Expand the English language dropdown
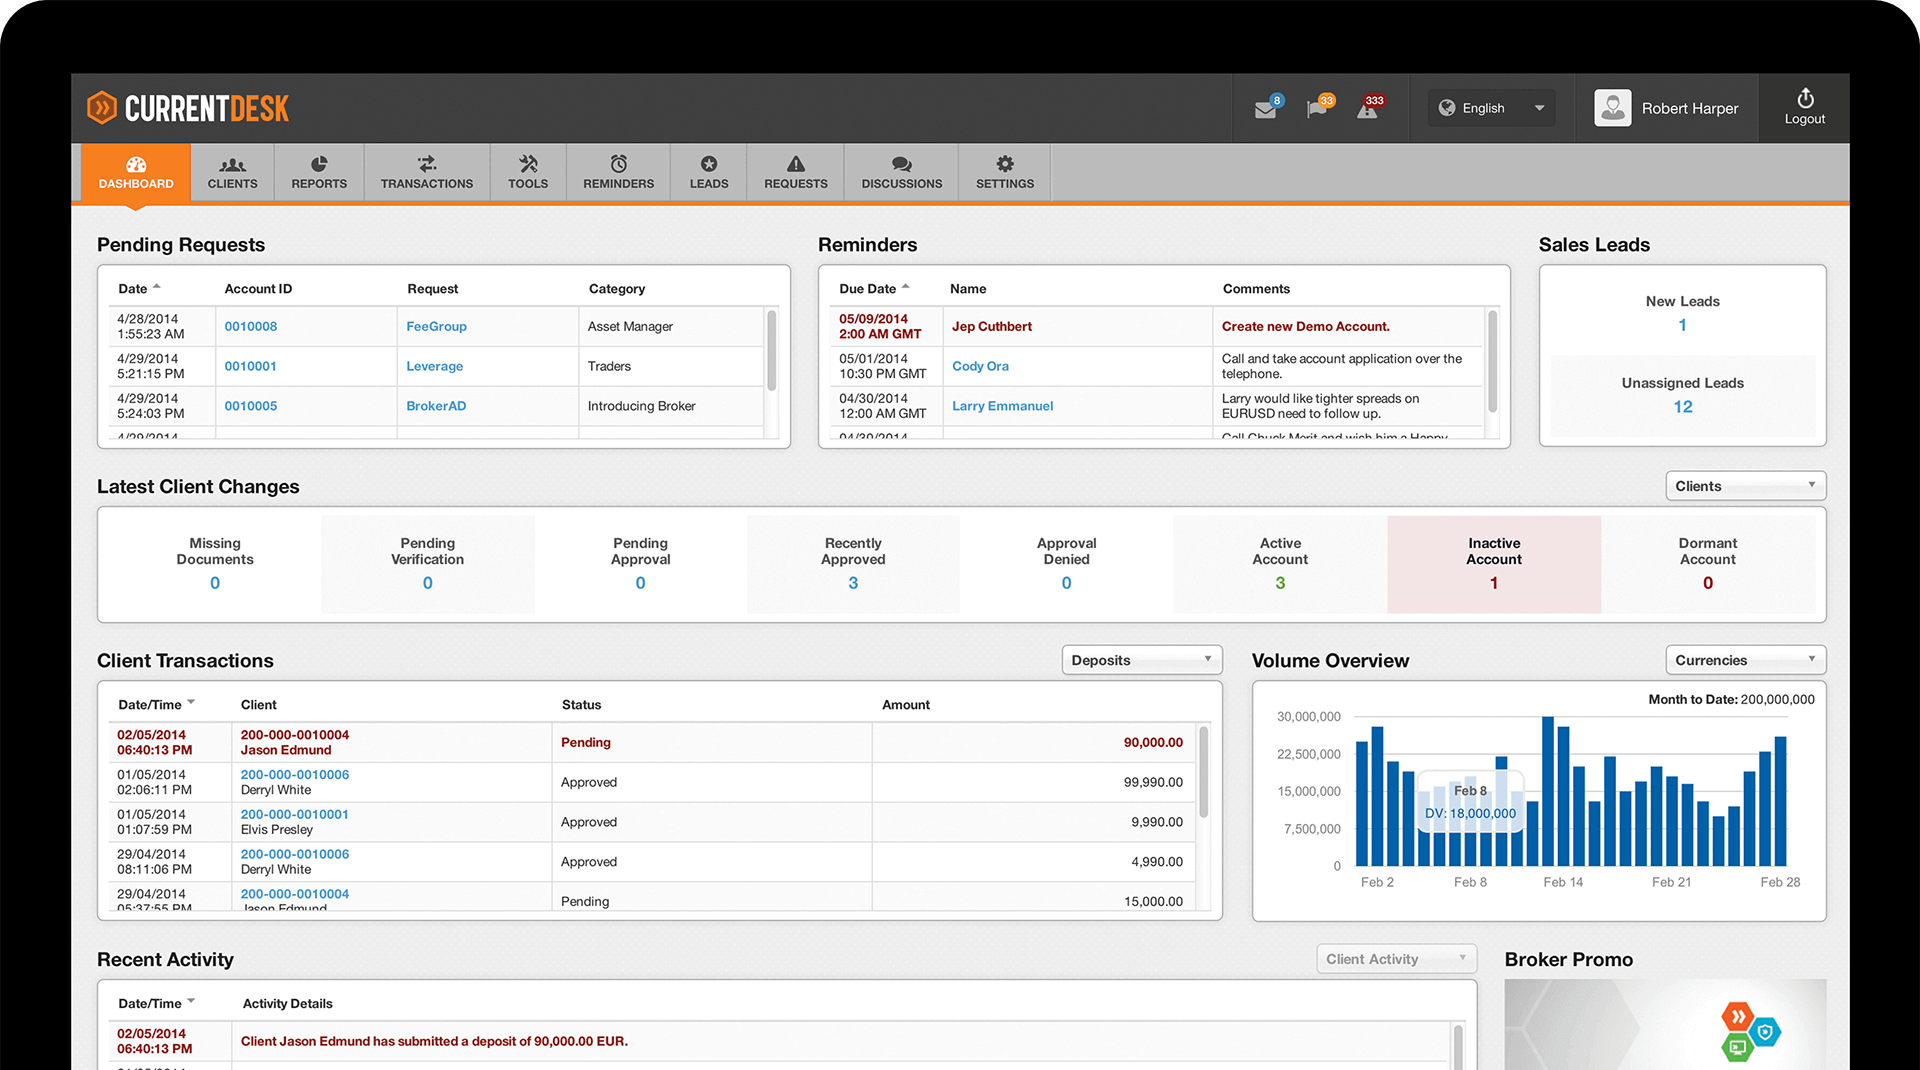Screen dimensions: 1920x1070 [1491, 108]
